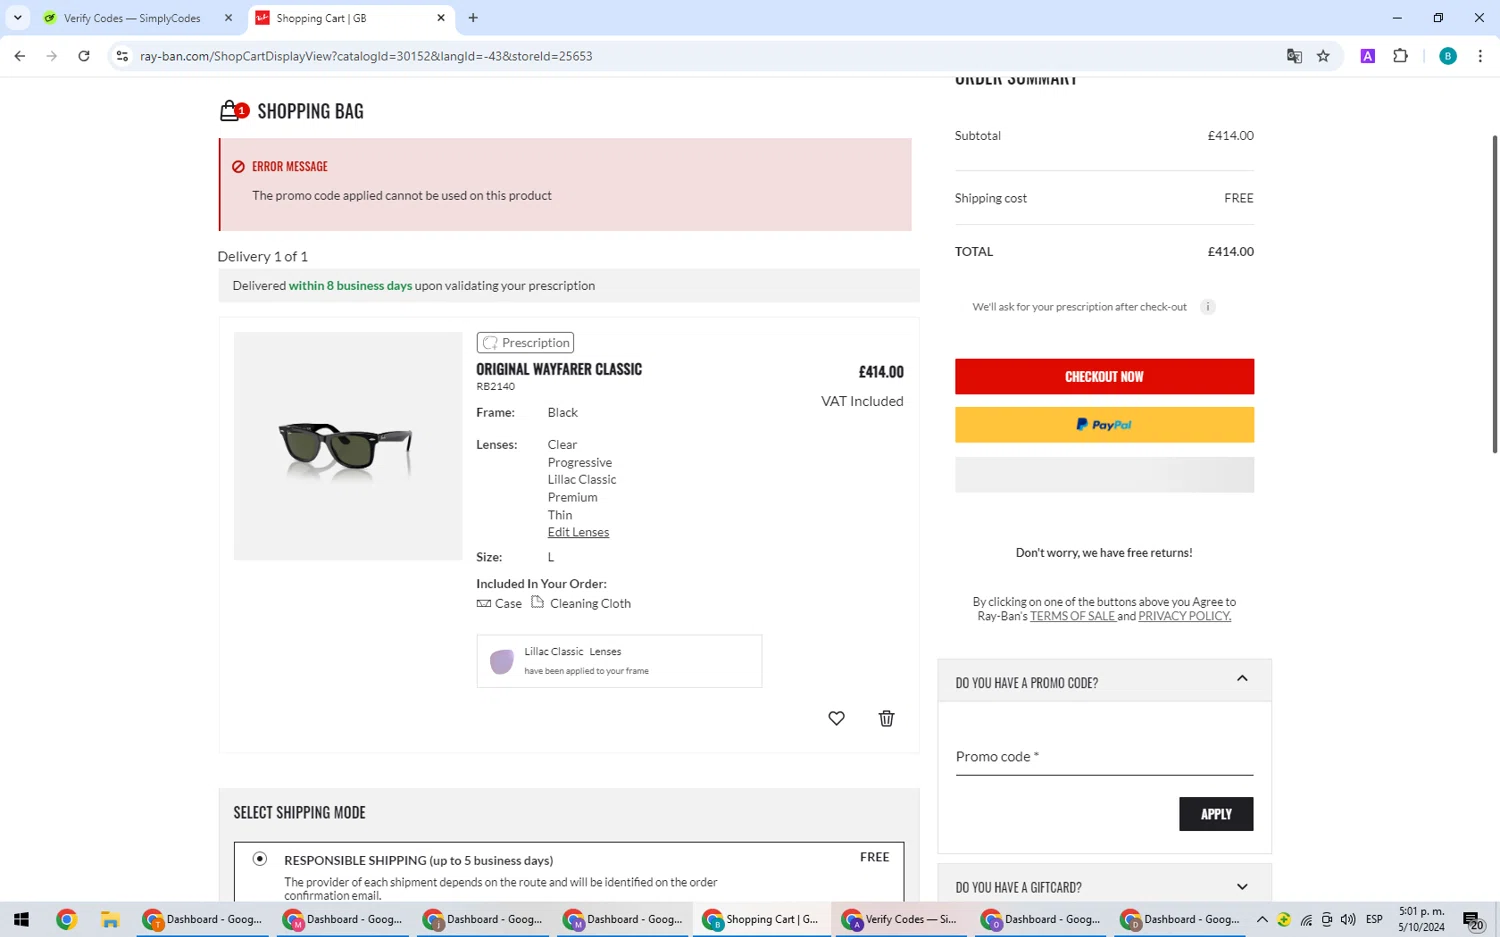Click the forward navigation arrow
The width and height of the screenshot is (1500, 937).
52,56
